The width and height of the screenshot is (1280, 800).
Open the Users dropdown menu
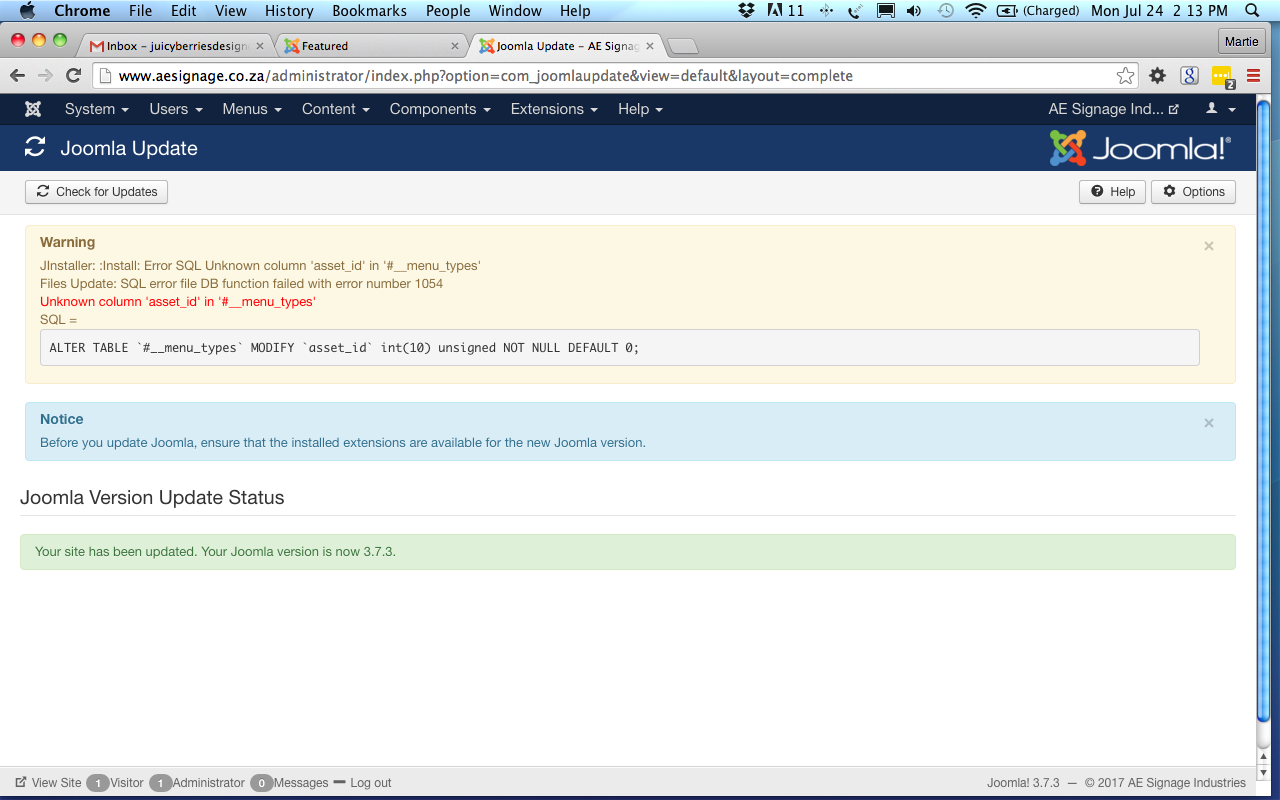tap(176, 109)
